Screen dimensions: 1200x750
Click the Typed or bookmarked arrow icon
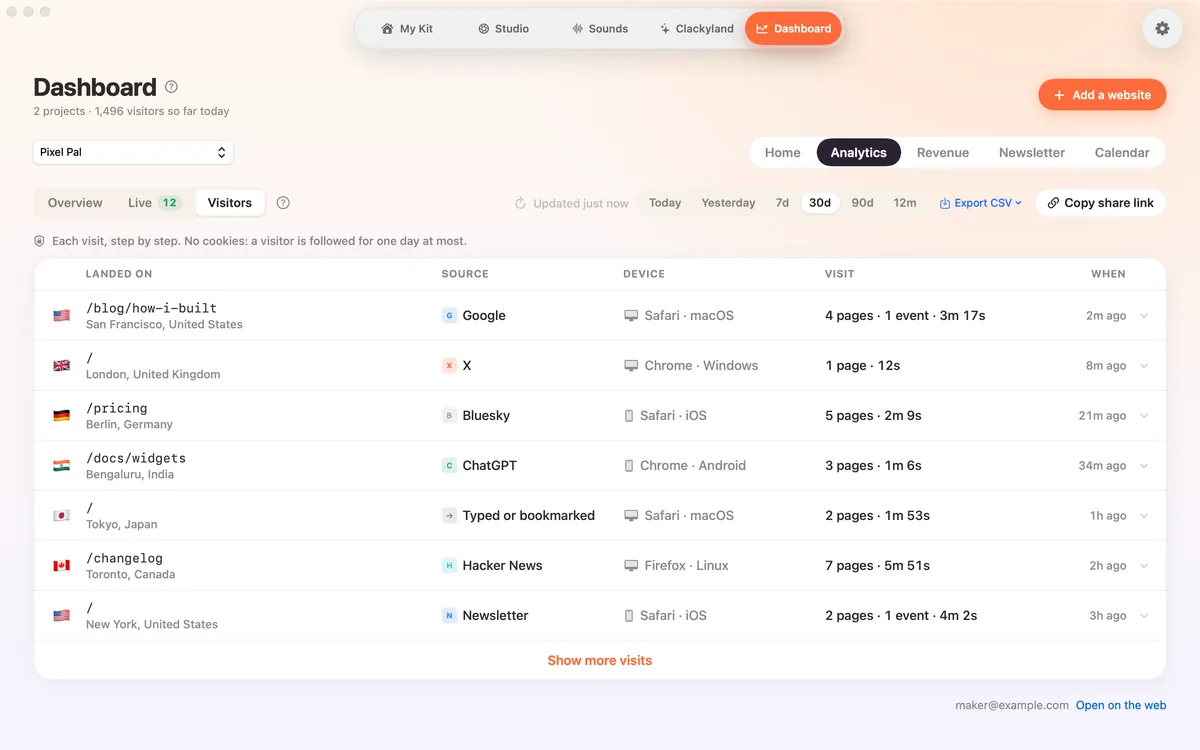(x=449, y=516)
